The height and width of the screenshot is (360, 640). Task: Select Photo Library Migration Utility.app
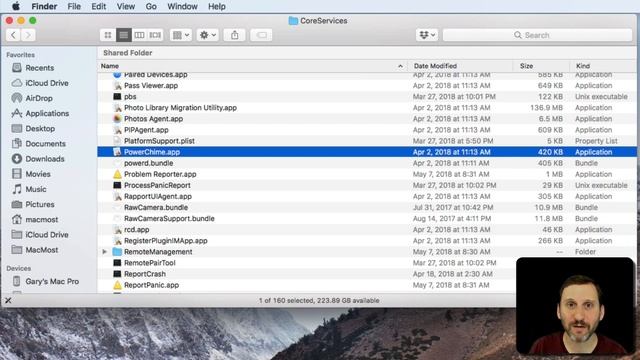pyautogui.click(x=367, y=107)
